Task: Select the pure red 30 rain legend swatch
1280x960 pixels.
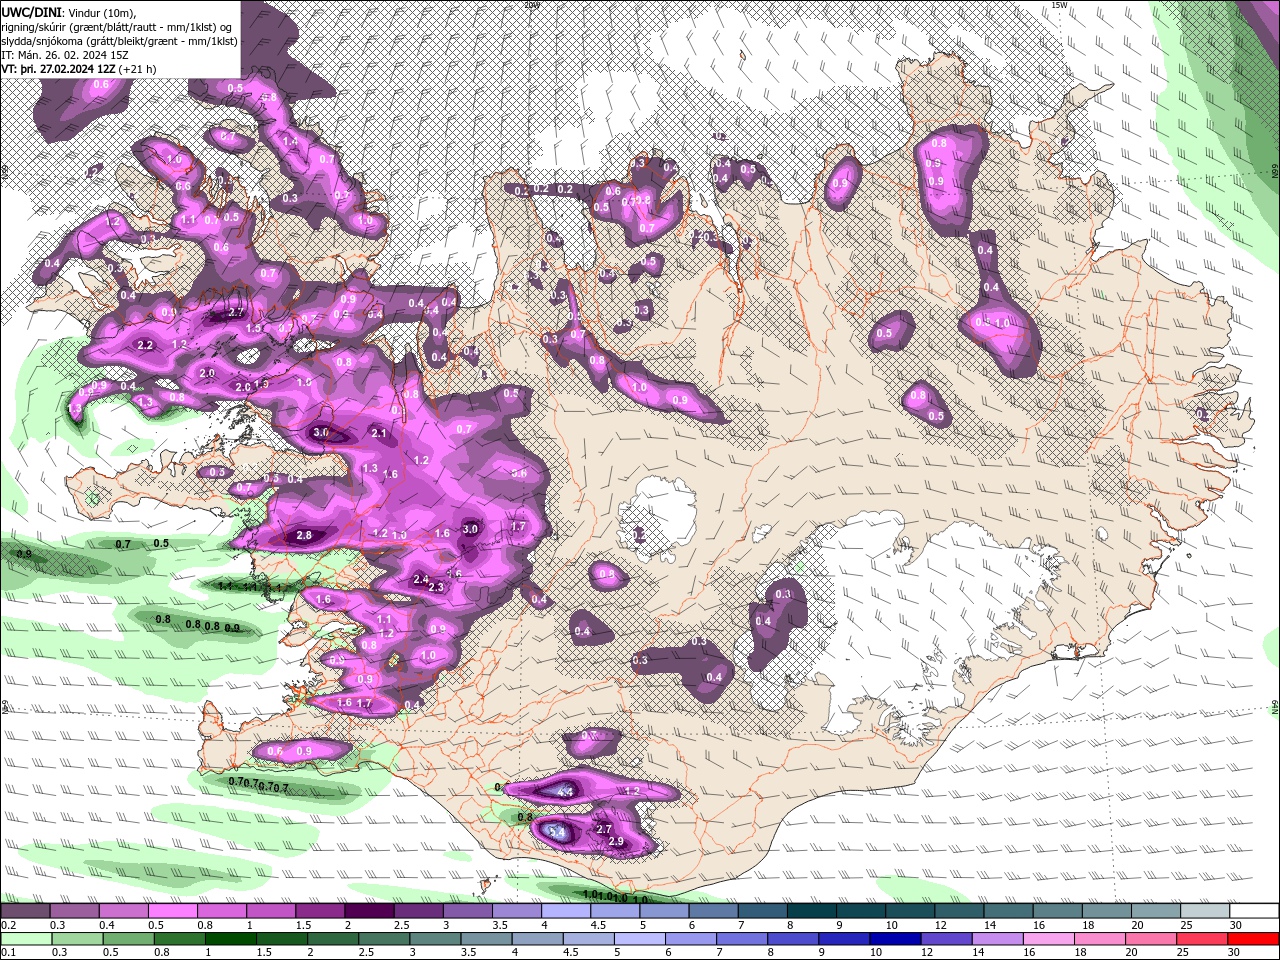Action: (x=1253, y=939)
